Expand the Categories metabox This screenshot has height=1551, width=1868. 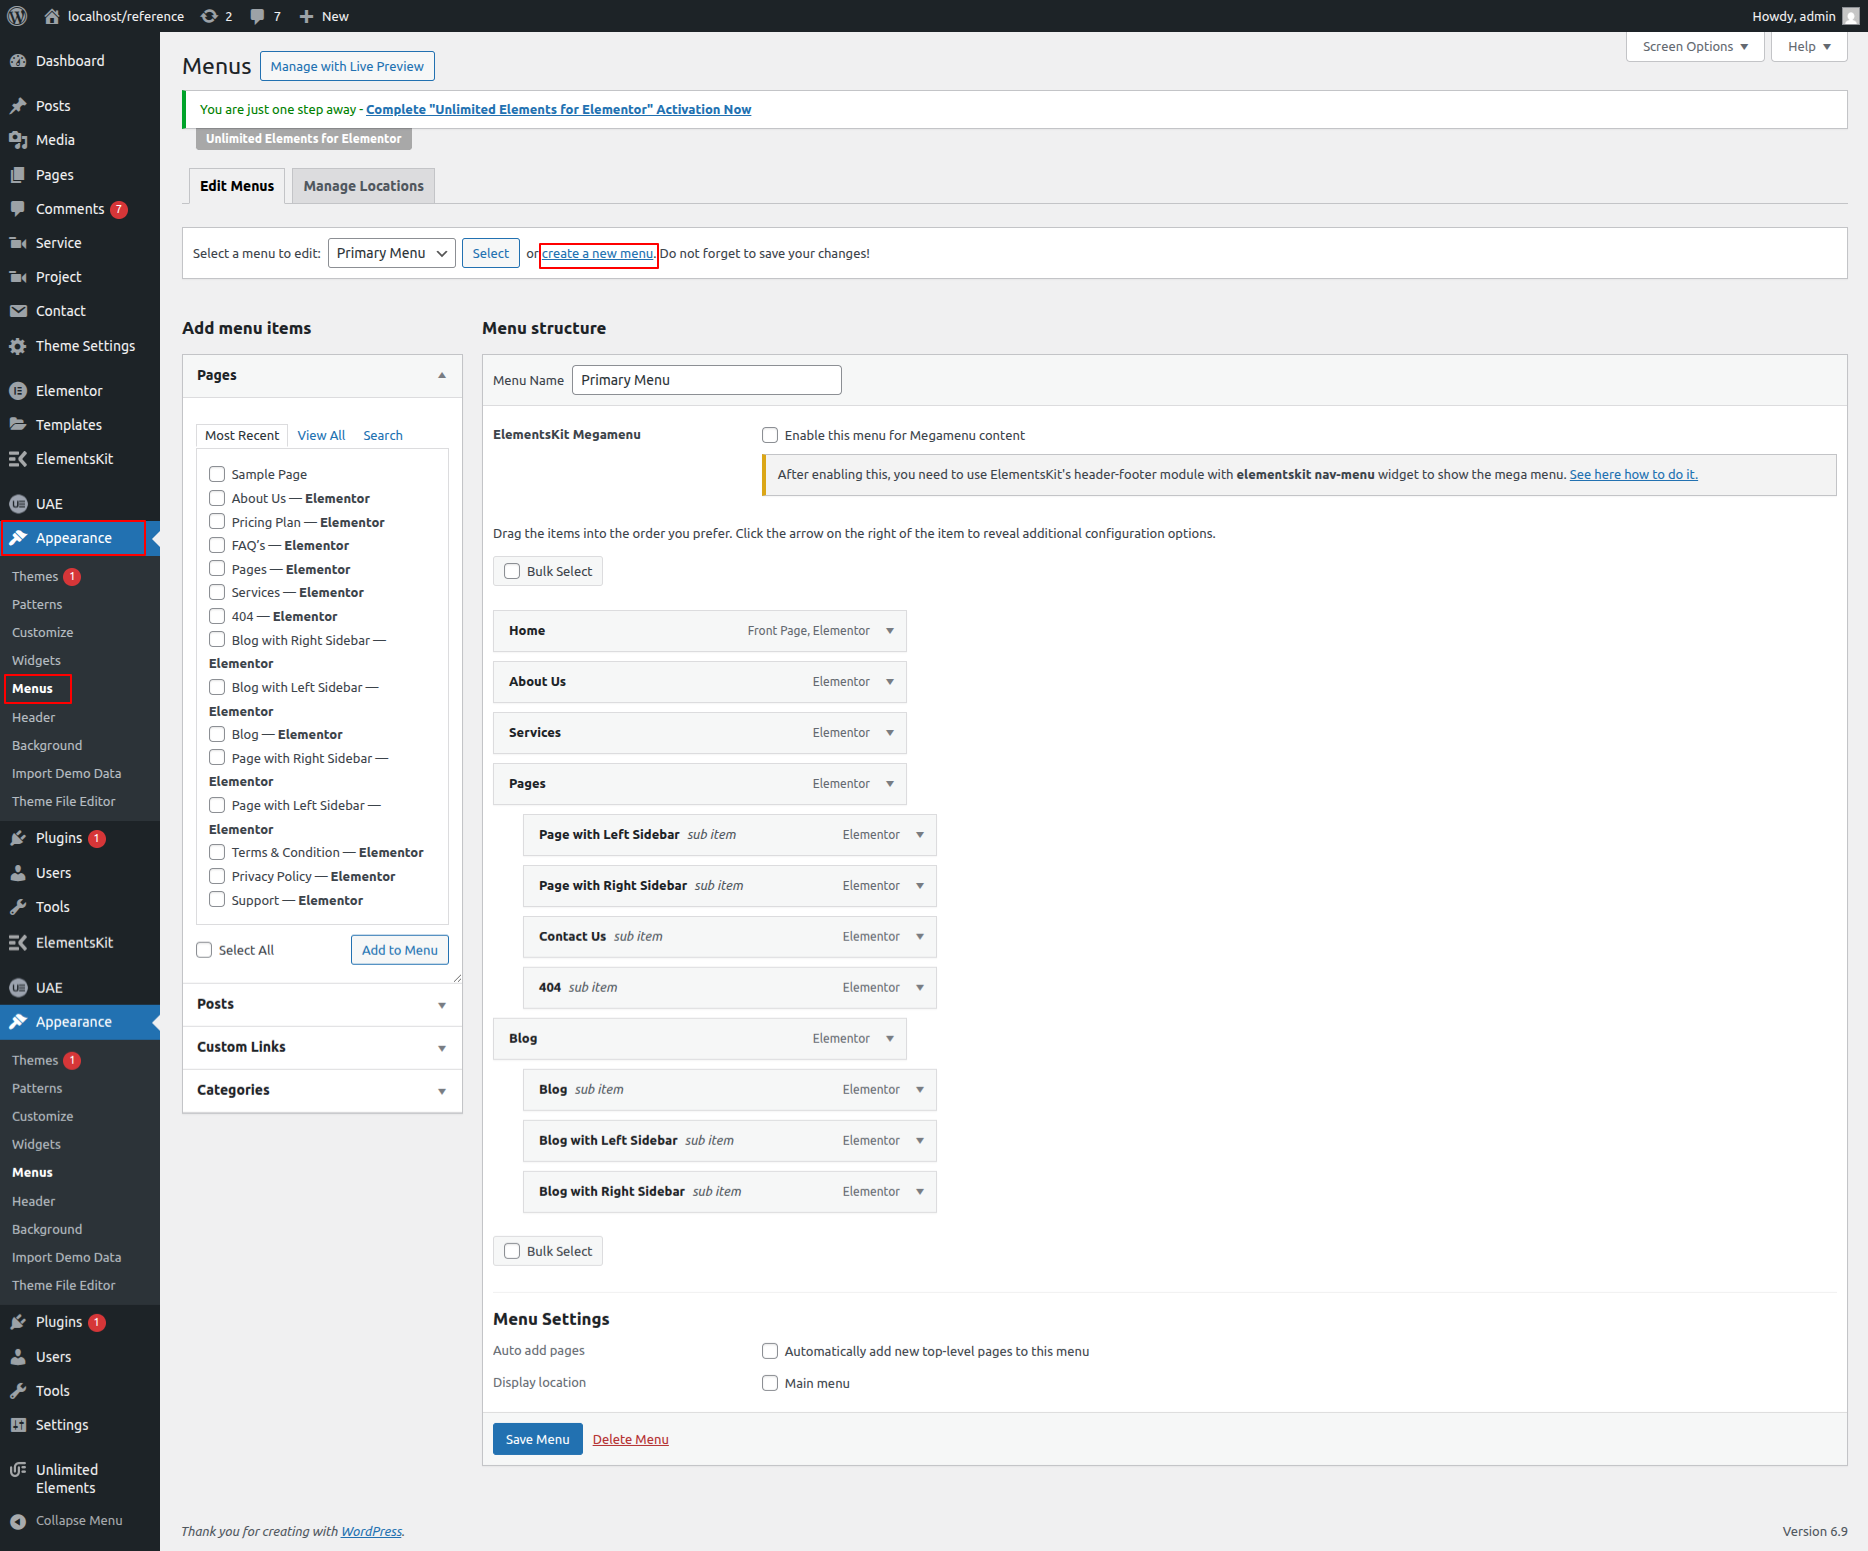point(442,1091)
